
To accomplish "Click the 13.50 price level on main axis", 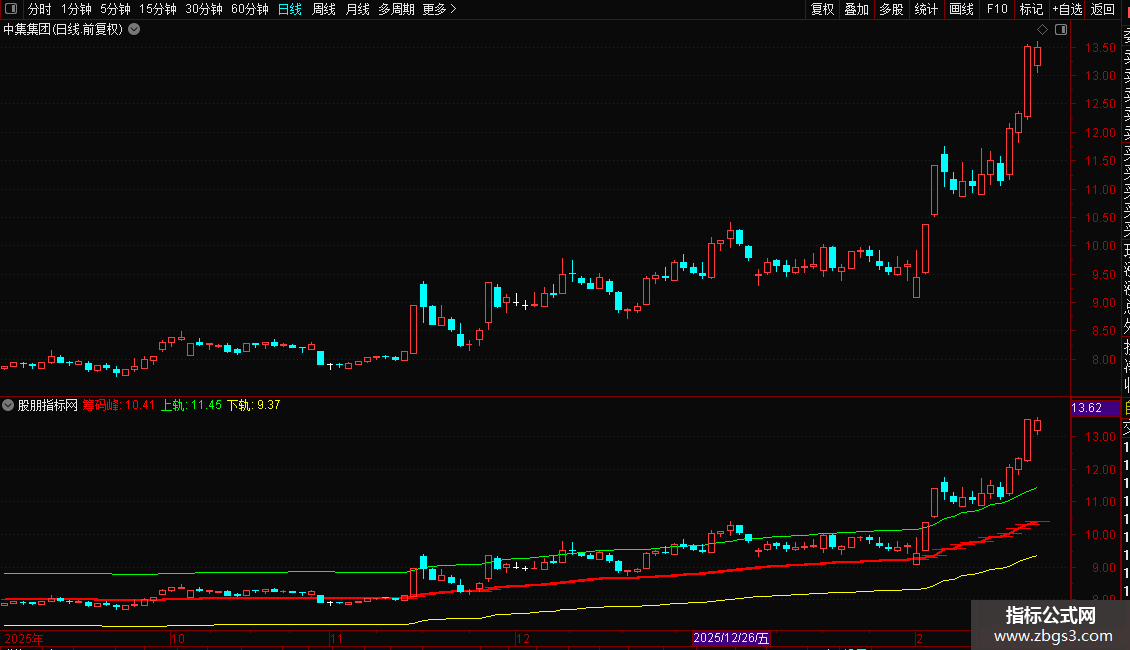I will point(1100,48).
